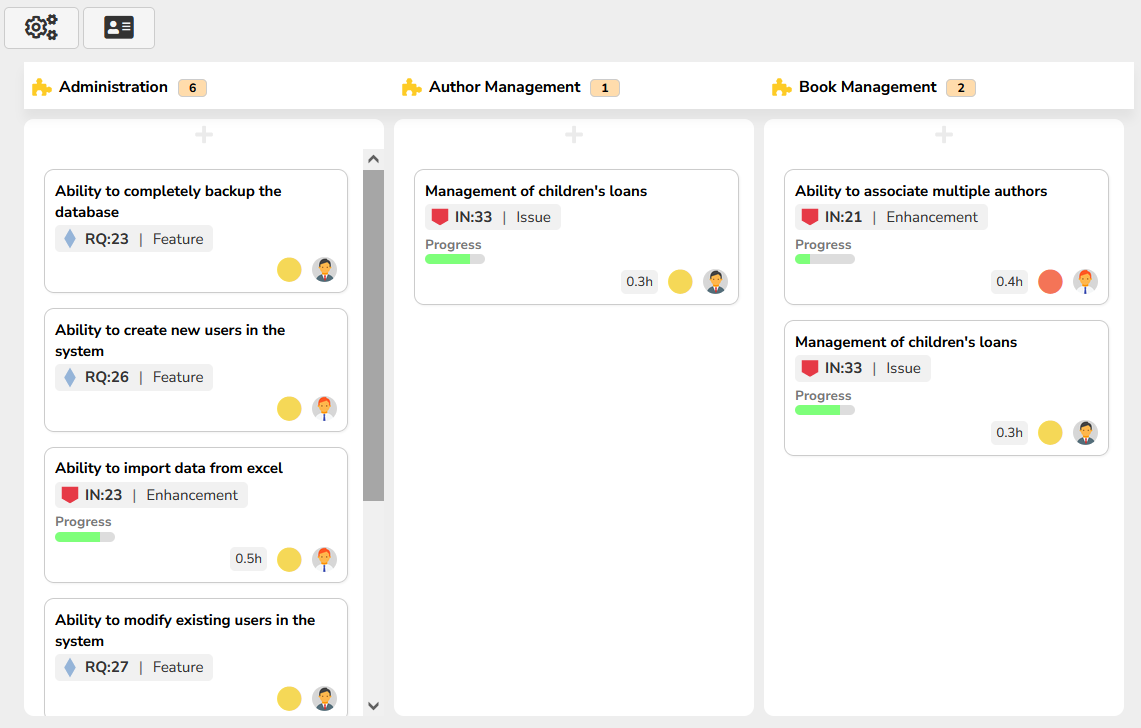This screenshot has height=728, width=1141.
Task: Open 'Ability to completely backup the database' card
Action: 168,201
